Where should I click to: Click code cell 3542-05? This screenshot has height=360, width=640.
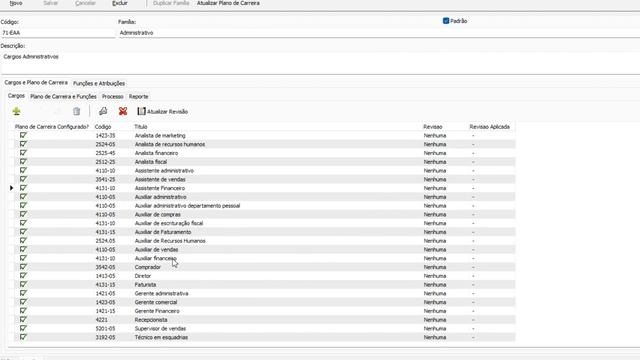[x=105, y=267]
